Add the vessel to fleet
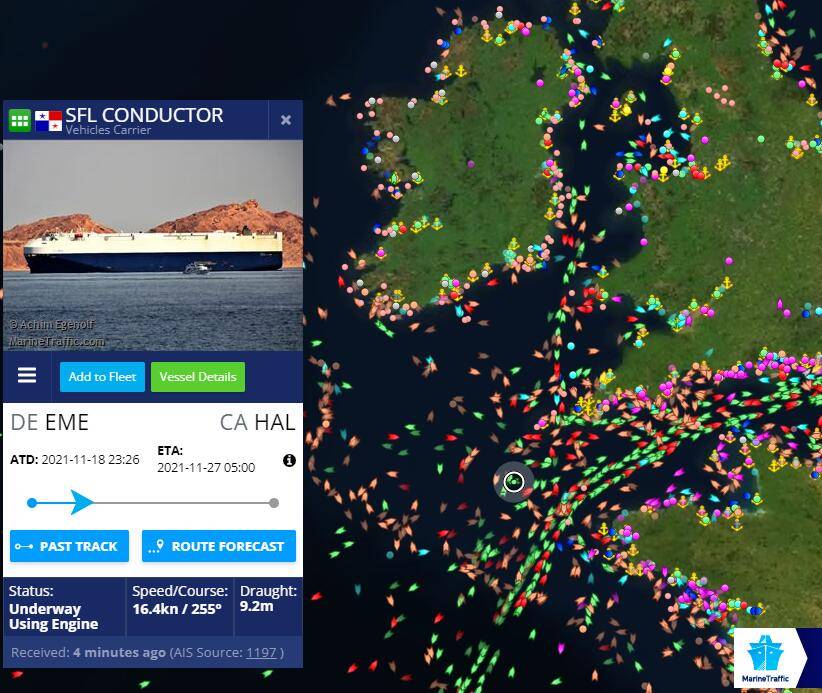The width and height of the screenshot is (822, 693). click(102, 377)
